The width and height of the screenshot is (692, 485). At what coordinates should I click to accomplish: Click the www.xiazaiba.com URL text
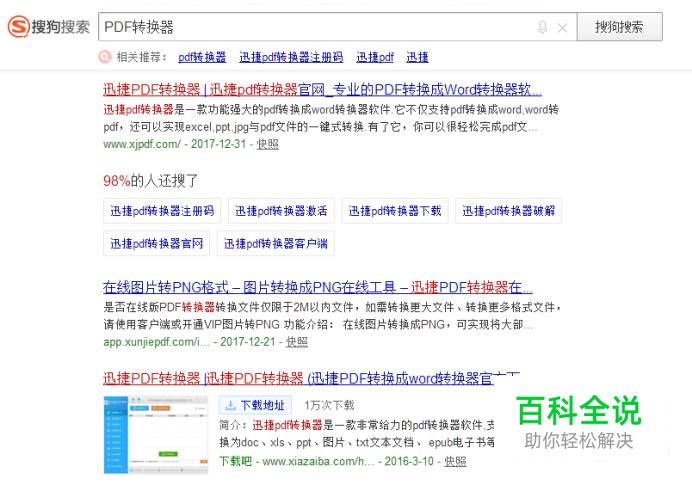[x=318, y=461]
